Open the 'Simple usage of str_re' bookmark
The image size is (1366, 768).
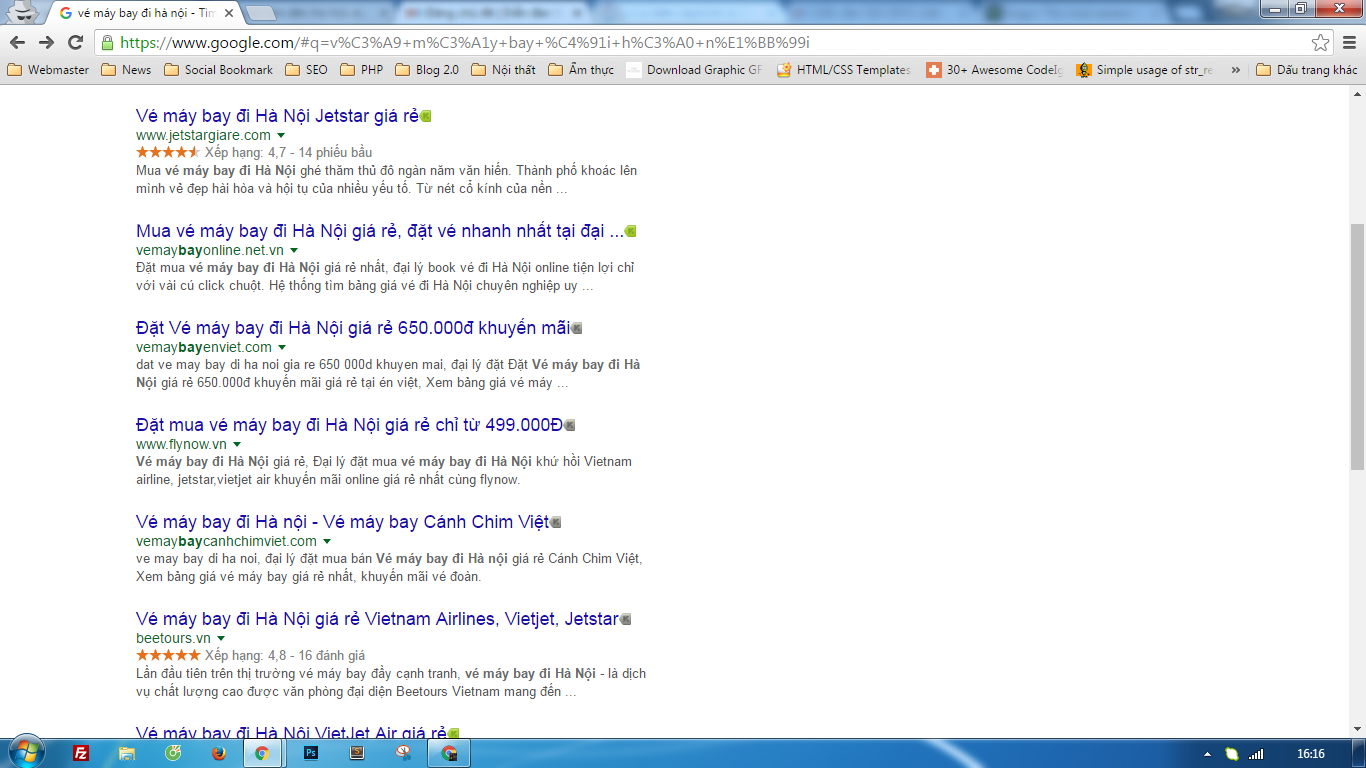1144,70
